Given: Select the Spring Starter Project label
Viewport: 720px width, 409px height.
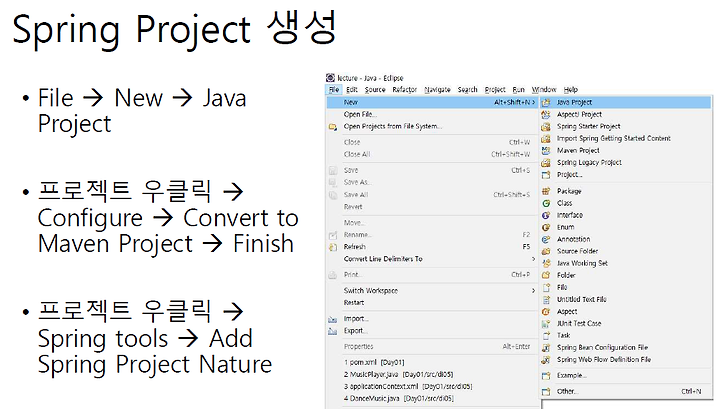Looking at the screenshot, I should coord(589,126).
